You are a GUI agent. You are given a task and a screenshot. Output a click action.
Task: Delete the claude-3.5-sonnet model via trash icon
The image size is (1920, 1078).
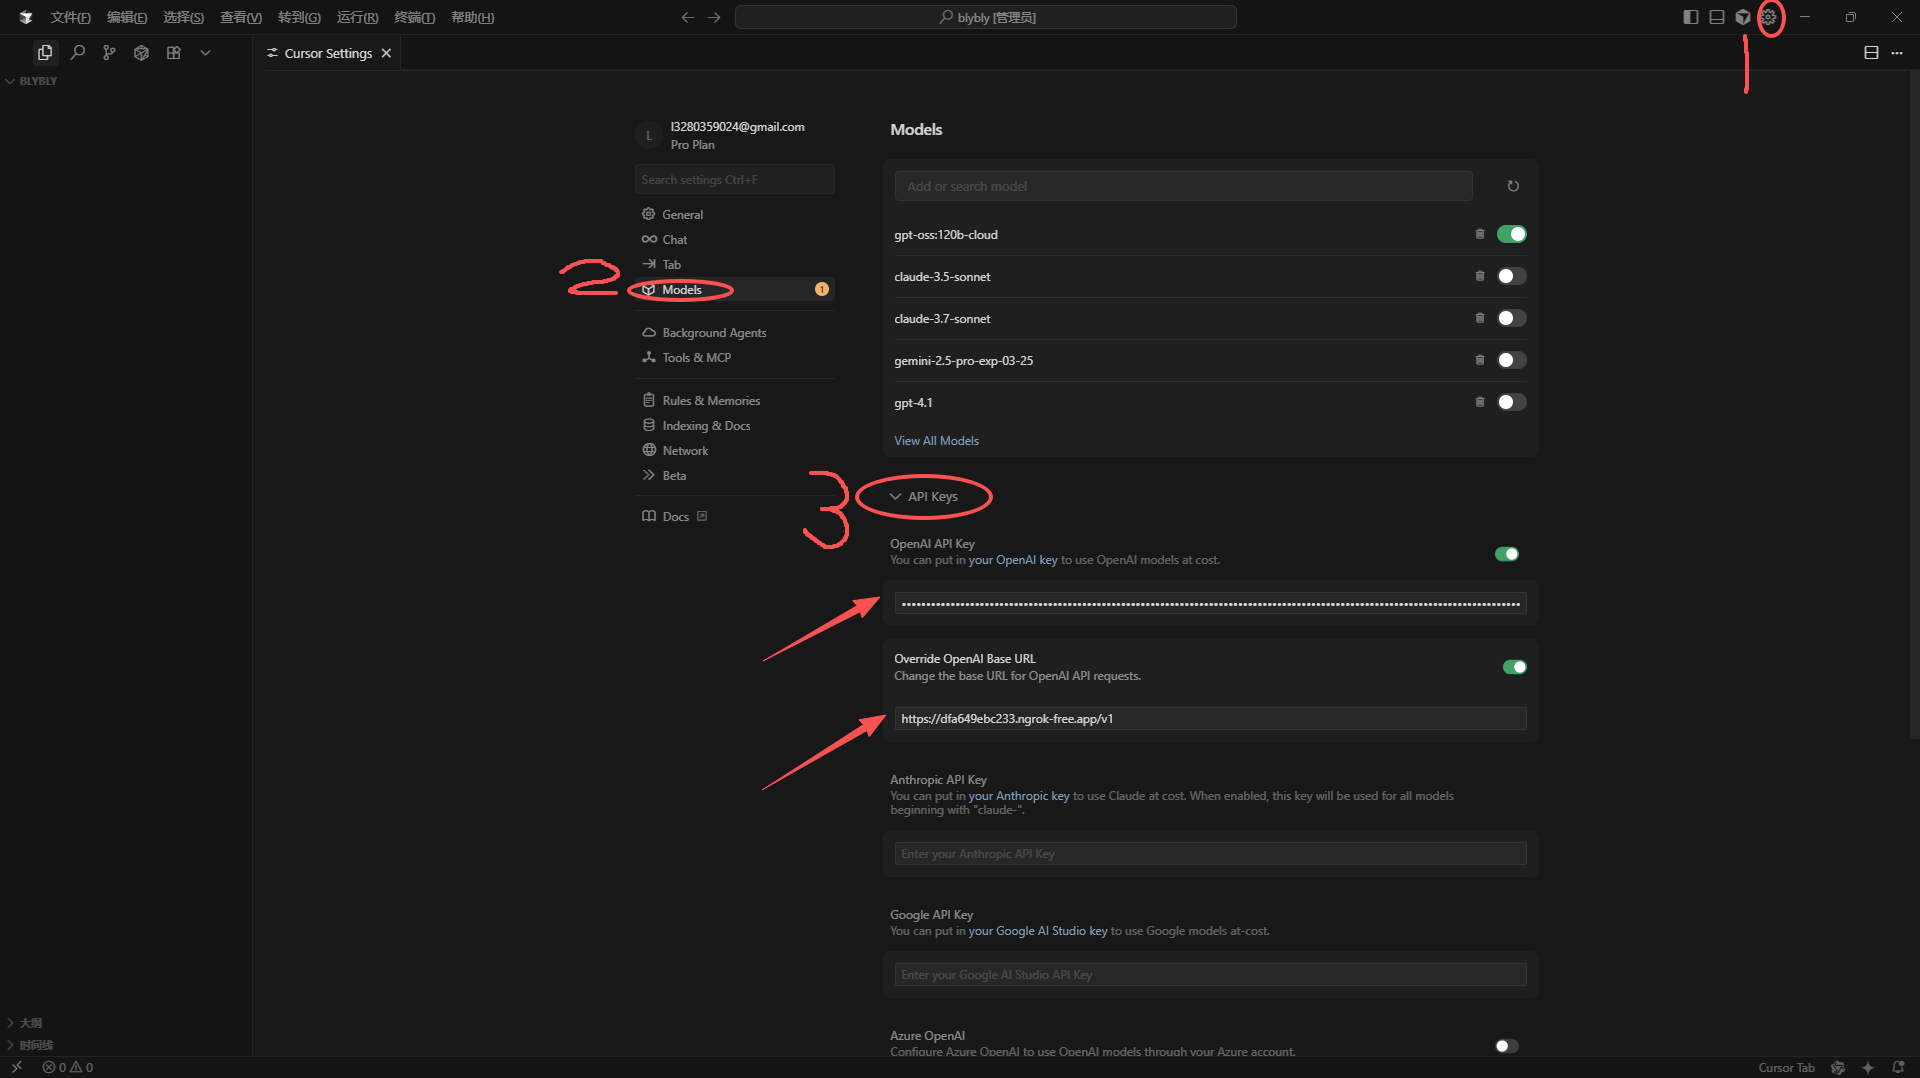[1480, 276]
